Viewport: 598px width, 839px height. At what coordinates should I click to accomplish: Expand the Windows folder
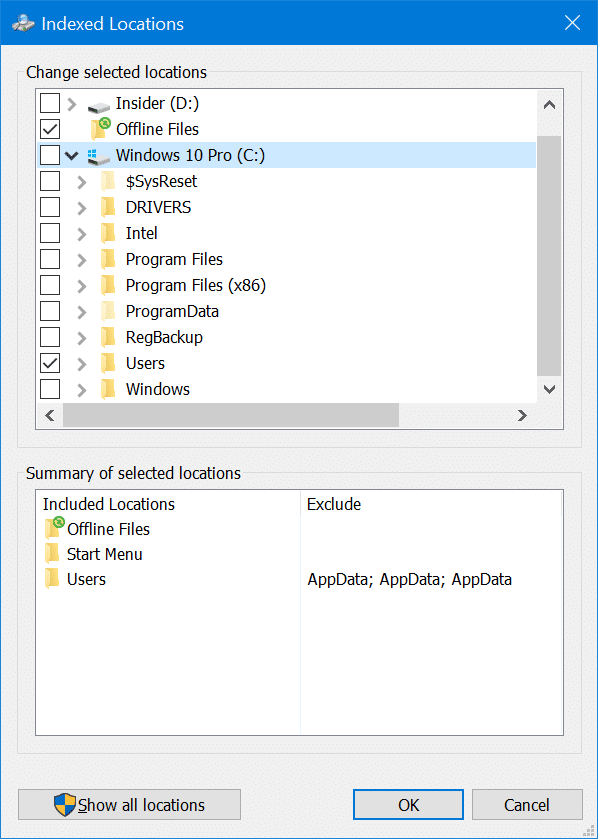coord(82,390)
